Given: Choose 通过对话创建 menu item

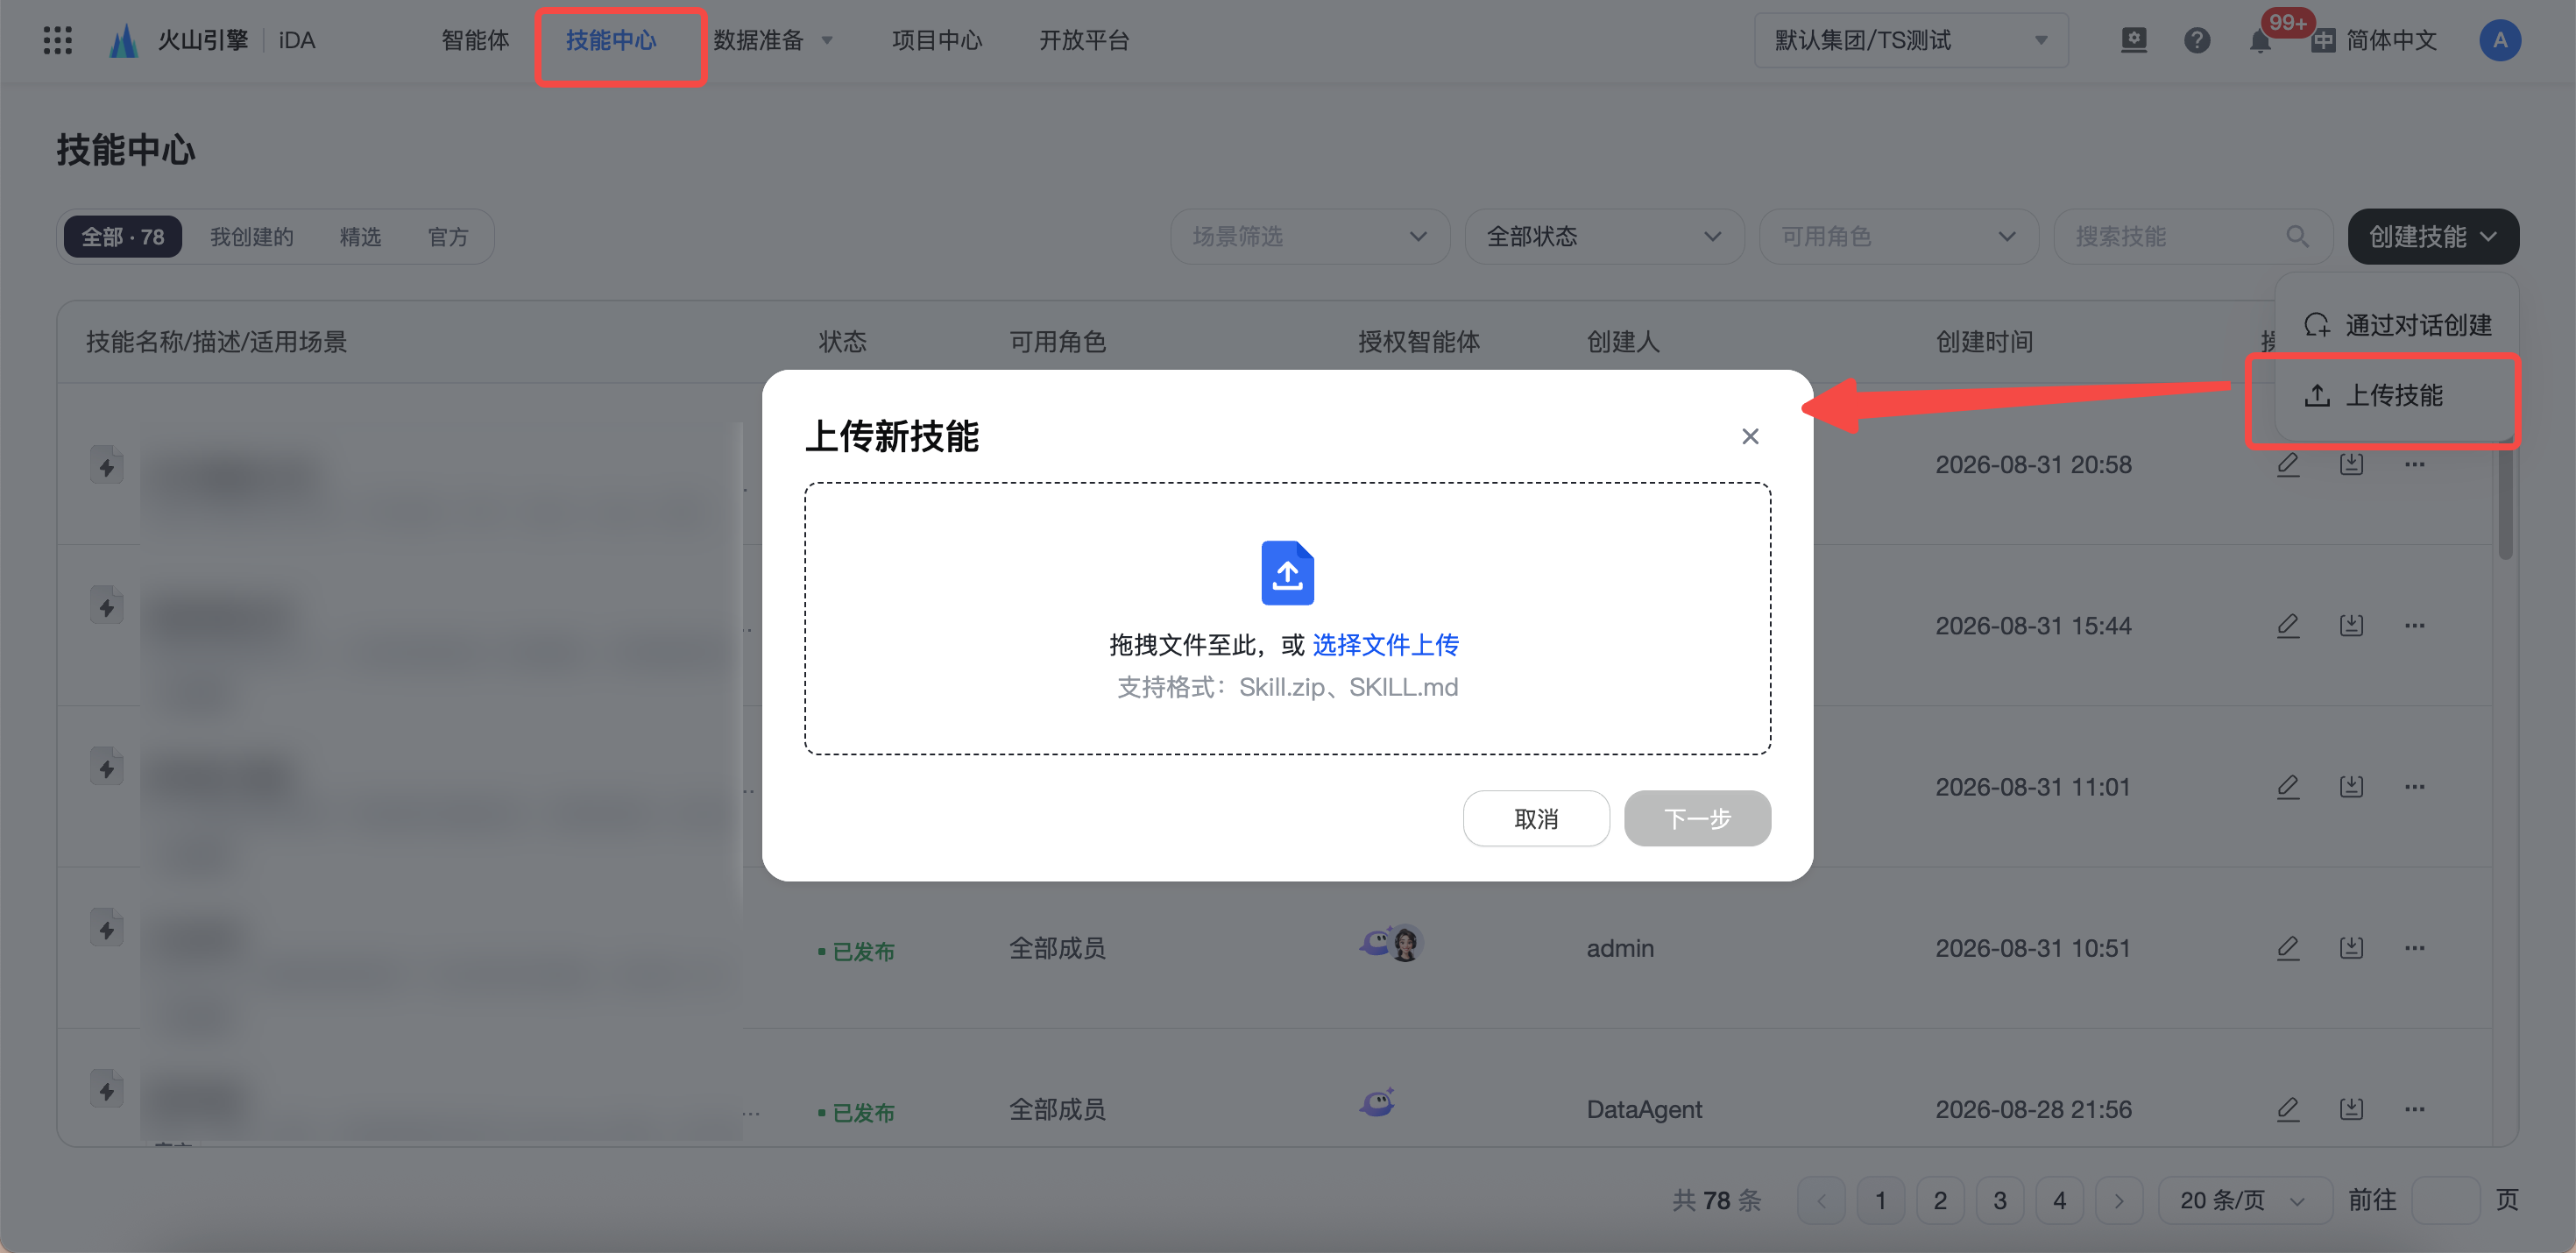Looking at the screenshot, I should (2397, 325).
